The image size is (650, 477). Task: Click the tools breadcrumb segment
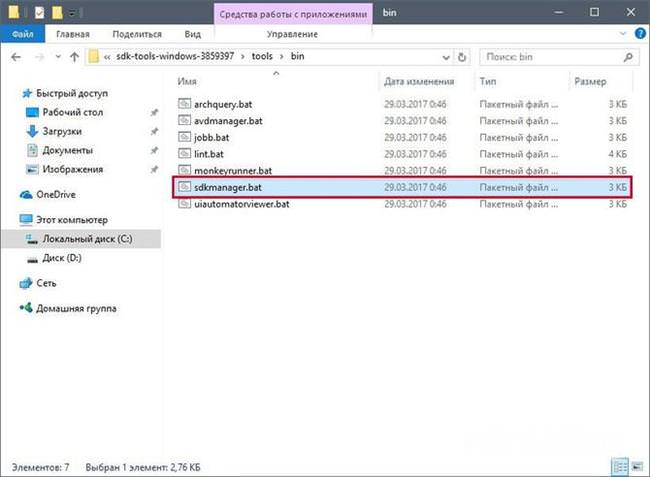pos(262,56)
